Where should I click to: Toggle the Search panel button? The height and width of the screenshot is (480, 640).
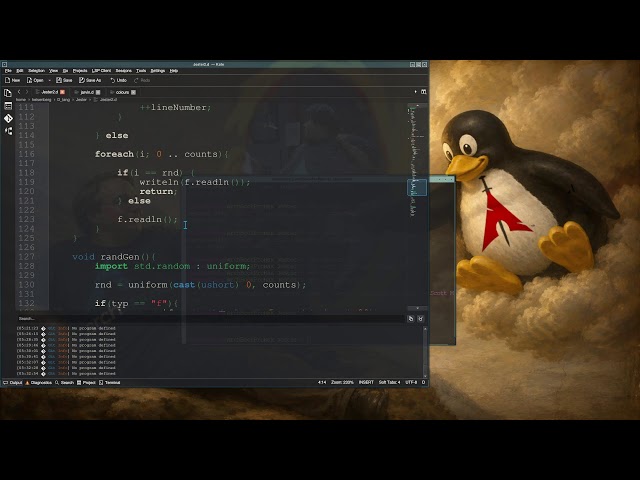64,383
